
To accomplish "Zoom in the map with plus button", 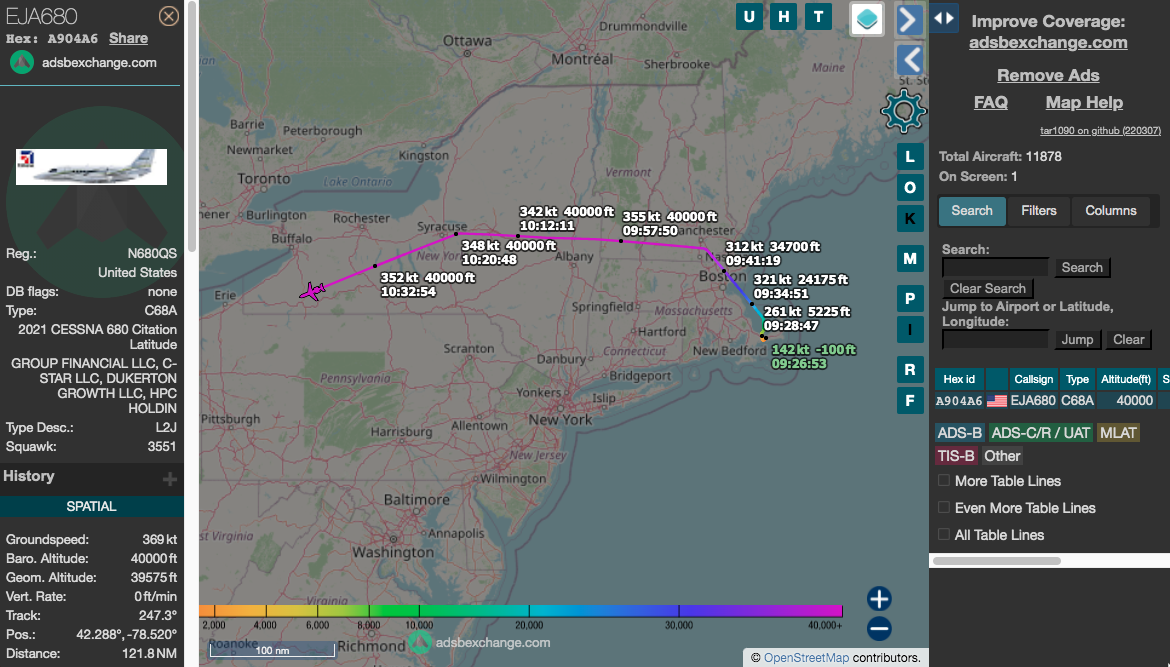I will click(x=879, y=598).
